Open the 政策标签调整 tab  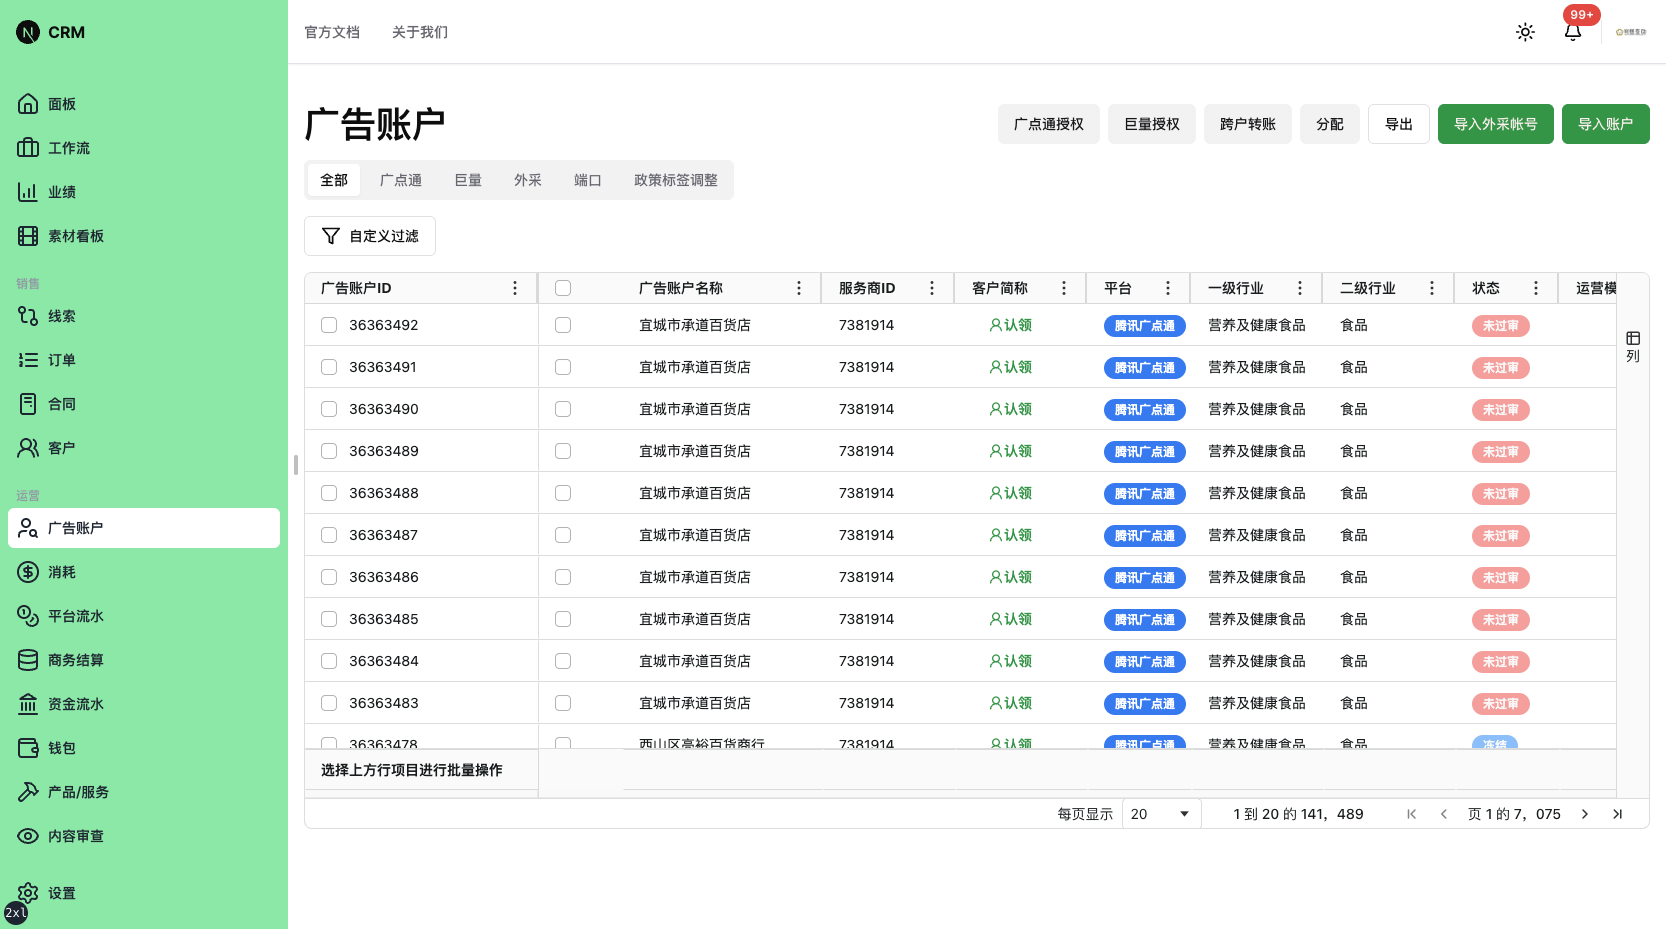pyautogui.click(x=676, y=180)
